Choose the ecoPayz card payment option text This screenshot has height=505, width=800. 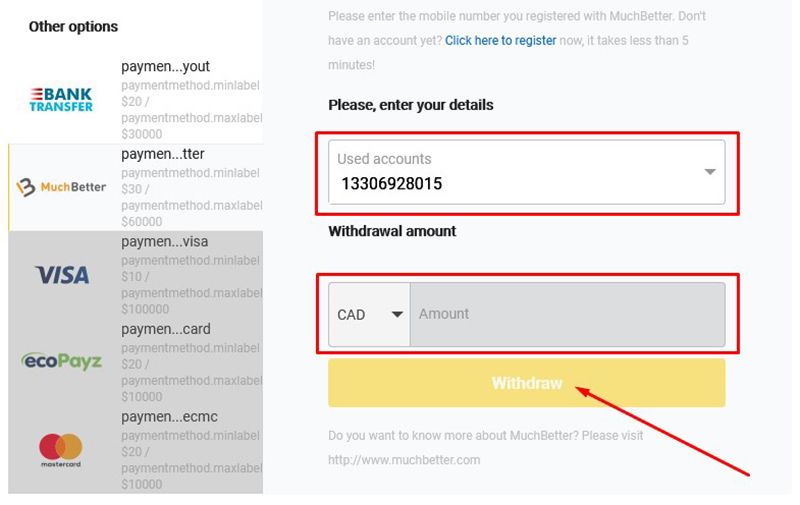click(166, 329)
